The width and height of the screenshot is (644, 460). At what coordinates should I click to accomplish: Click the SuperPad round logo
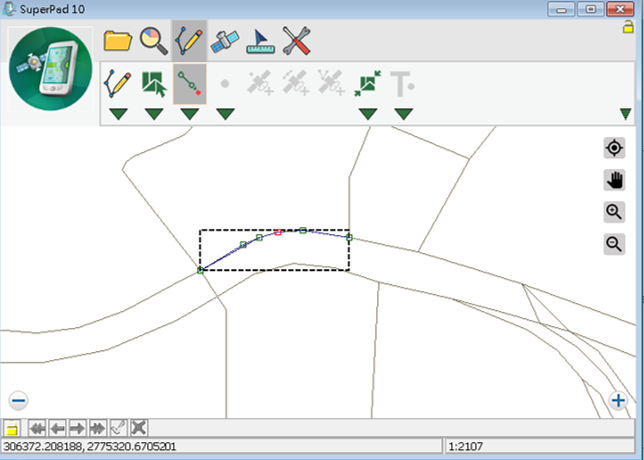tap(51, 69)
